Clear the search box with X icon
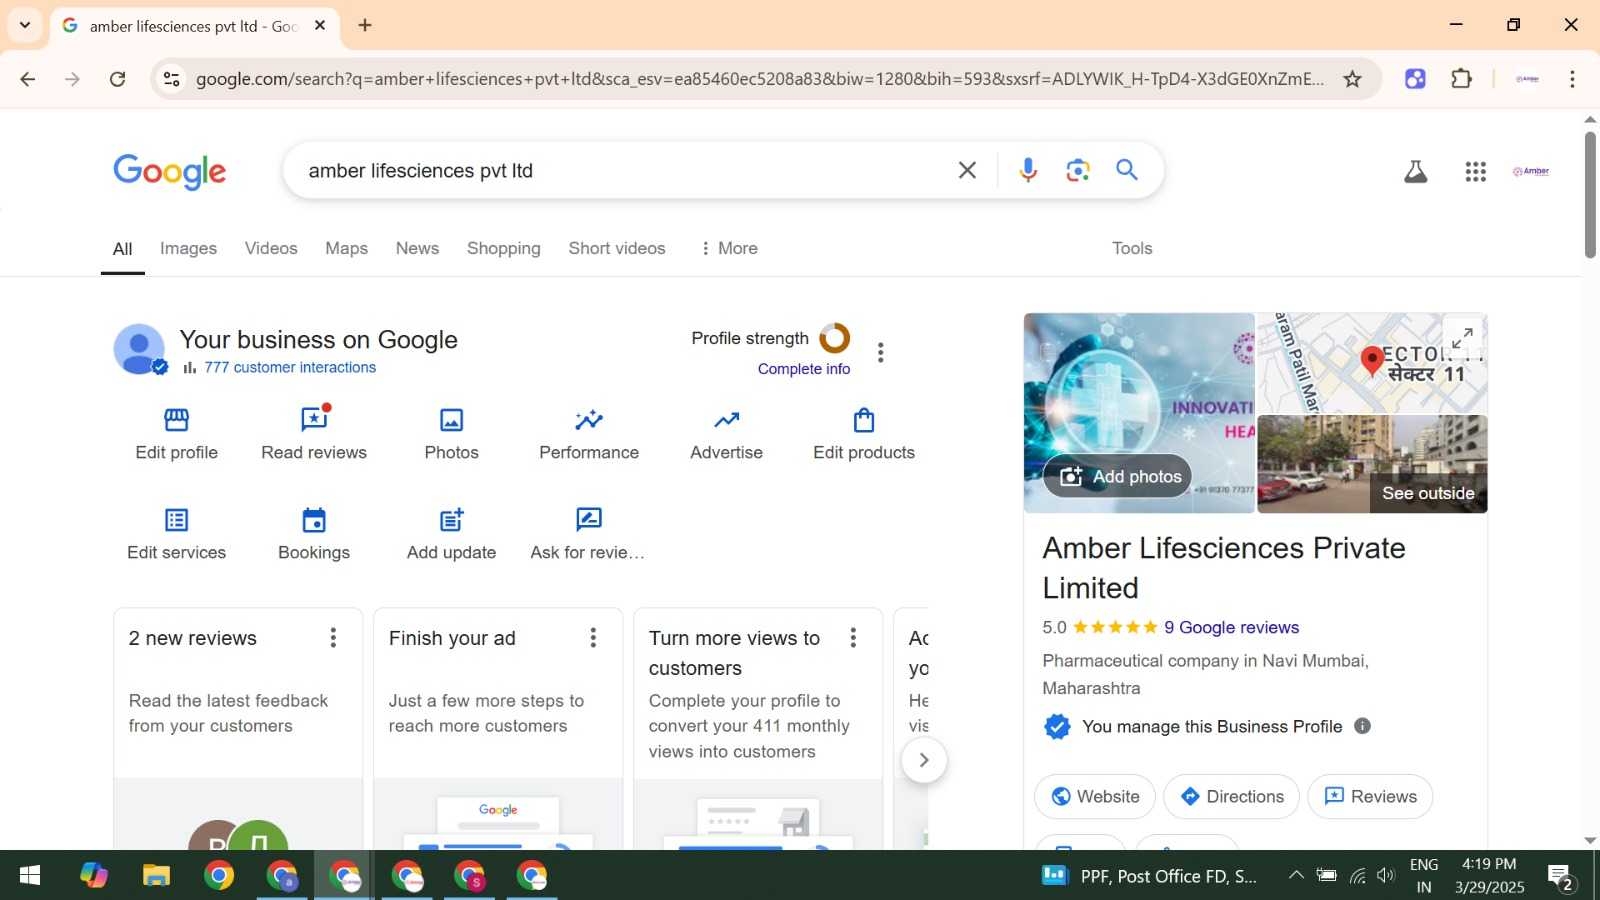1600x900 pixels. tap(967, 171)
